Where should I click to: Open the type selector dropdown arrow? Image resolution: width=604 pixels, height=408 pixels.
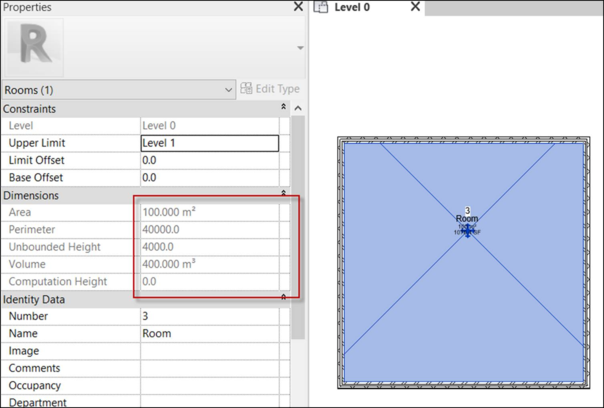[x=298, y=47]
